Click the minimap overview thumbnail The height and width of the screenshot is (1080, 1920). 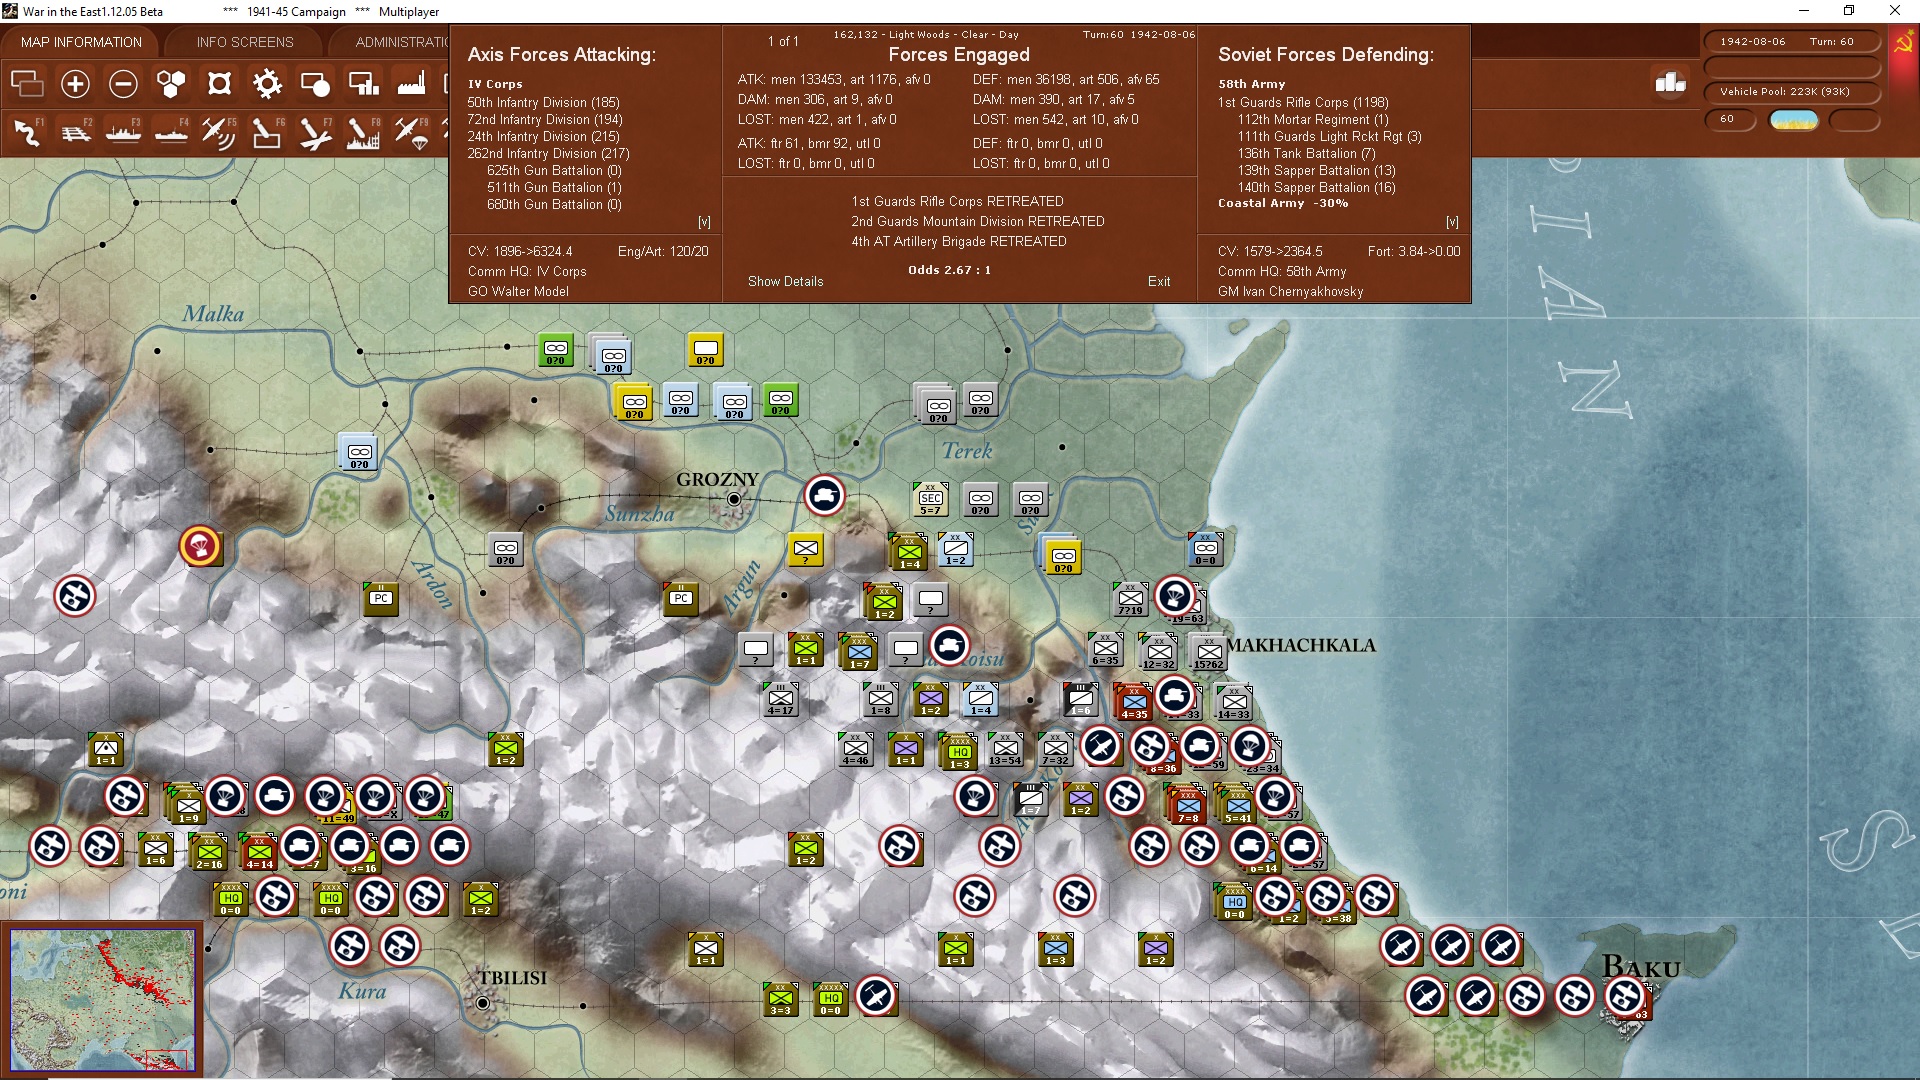[103, 1000]
